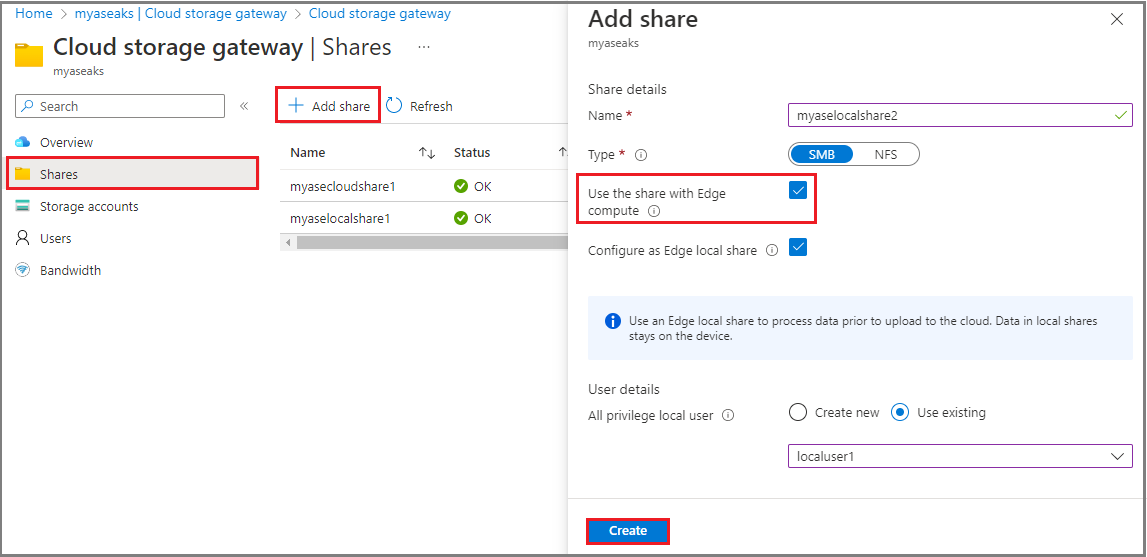Click the Home breadcrumb link
This screenshot has height=557, width=1147.
coord(34,14)
